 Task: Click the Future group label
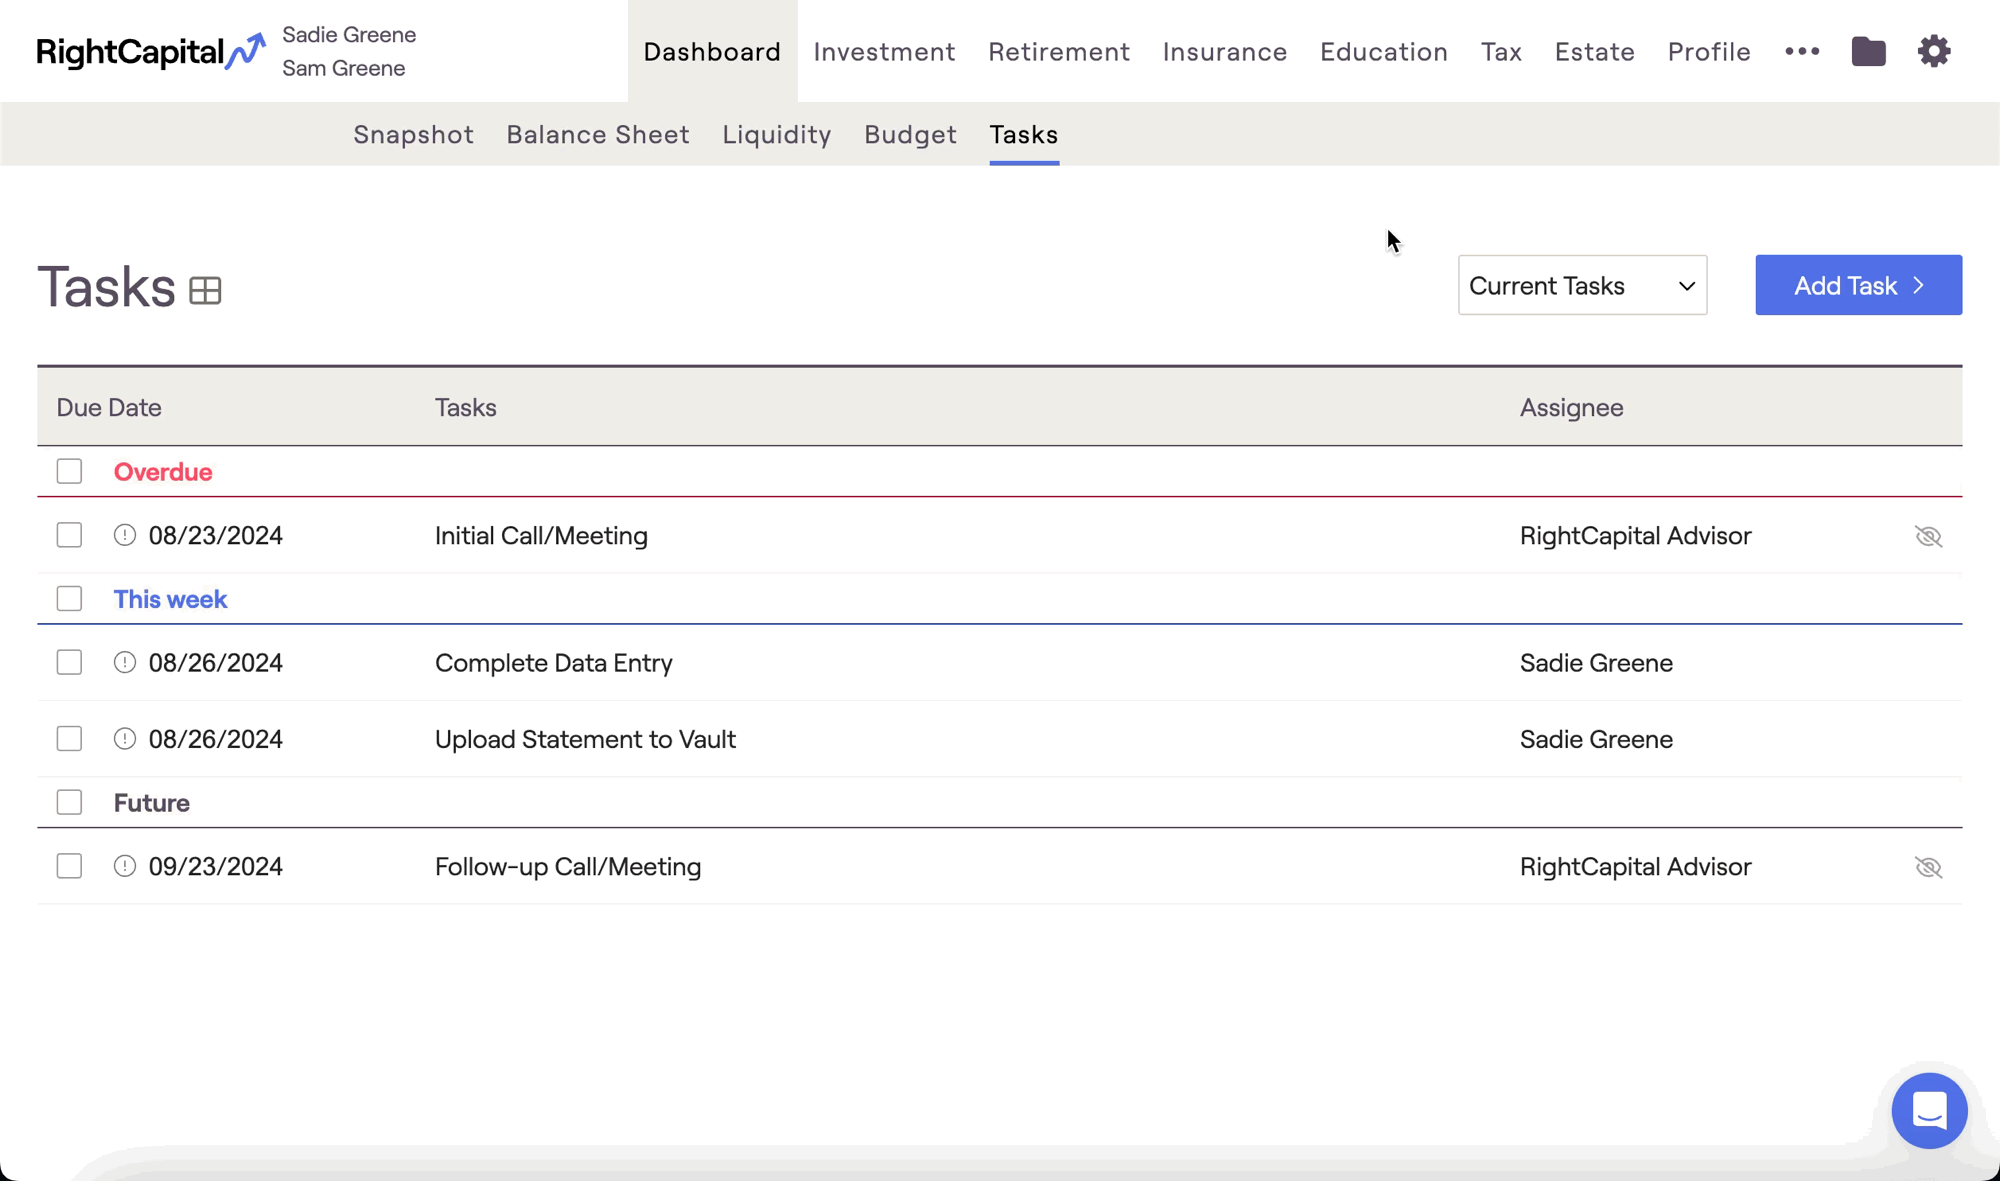151,802
